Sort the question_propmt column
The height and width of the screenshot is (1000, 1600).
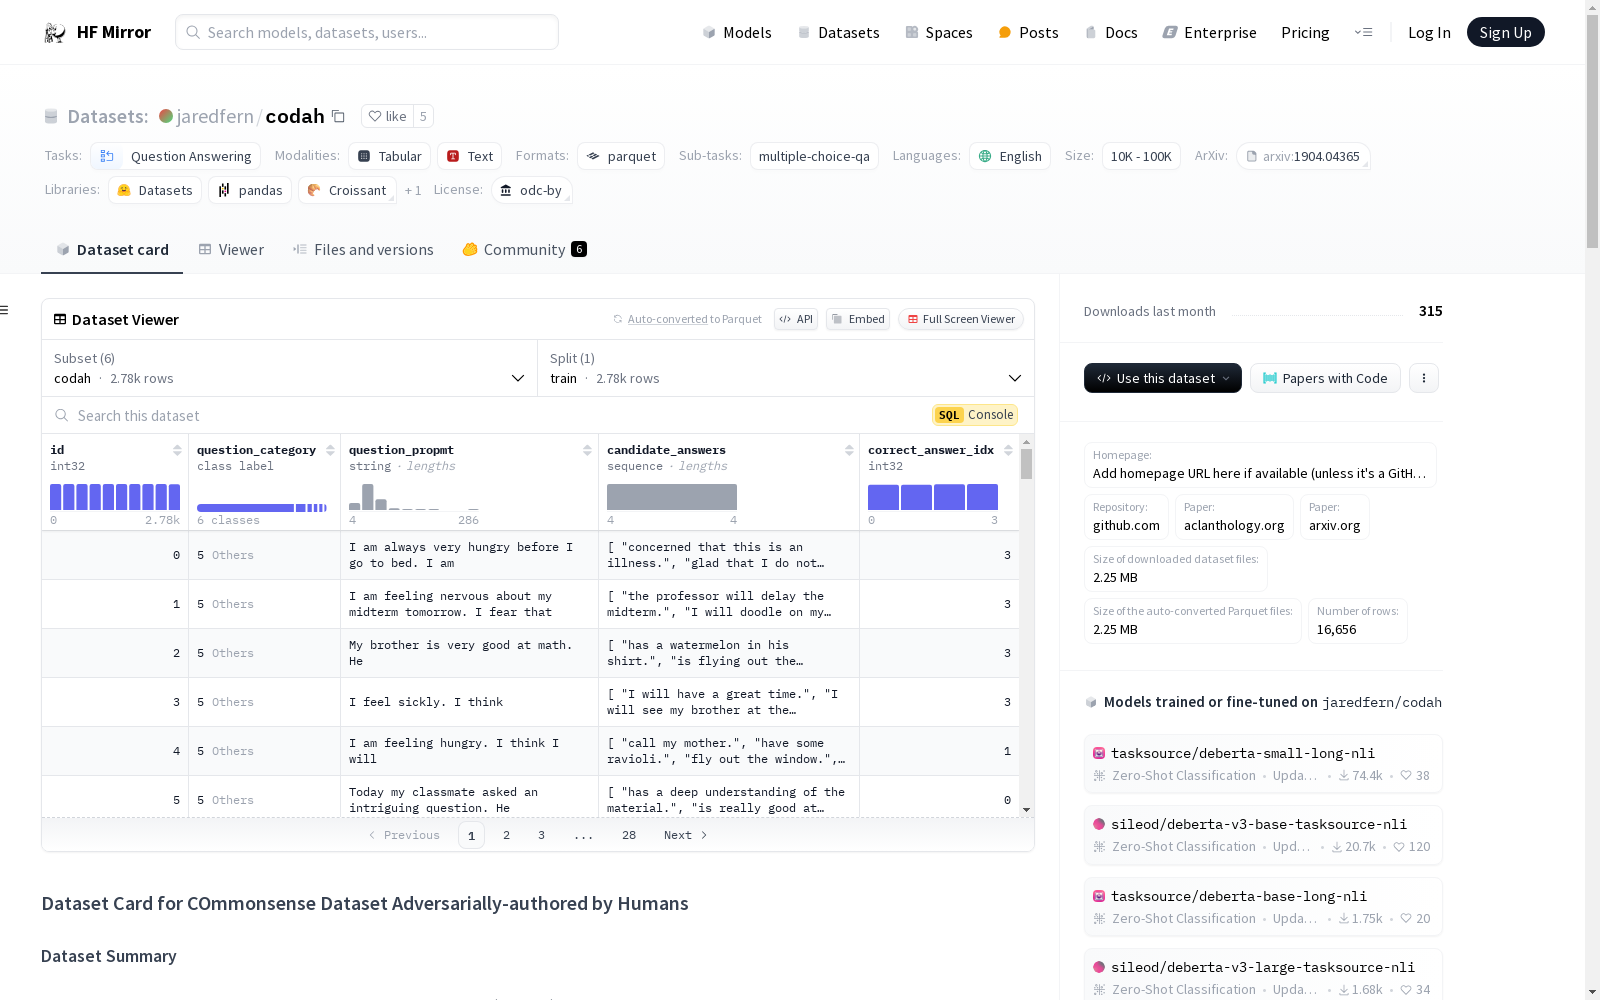(x=587, y=450)
